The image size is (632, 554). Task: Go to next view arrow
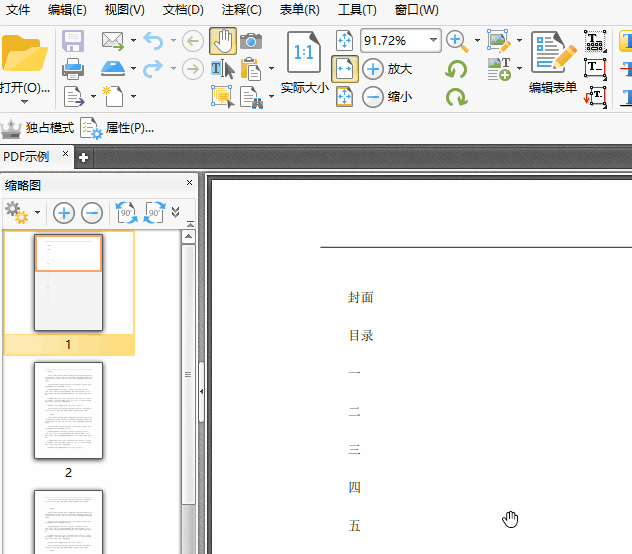point(193,69)
